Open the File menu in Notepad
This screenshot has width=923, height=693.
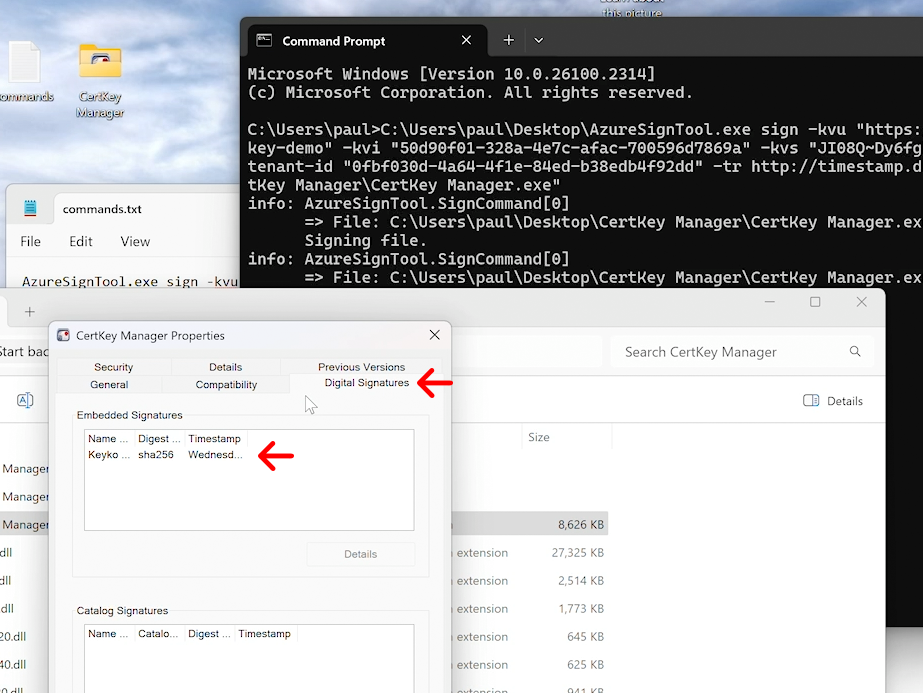click(x=30, y=241)
